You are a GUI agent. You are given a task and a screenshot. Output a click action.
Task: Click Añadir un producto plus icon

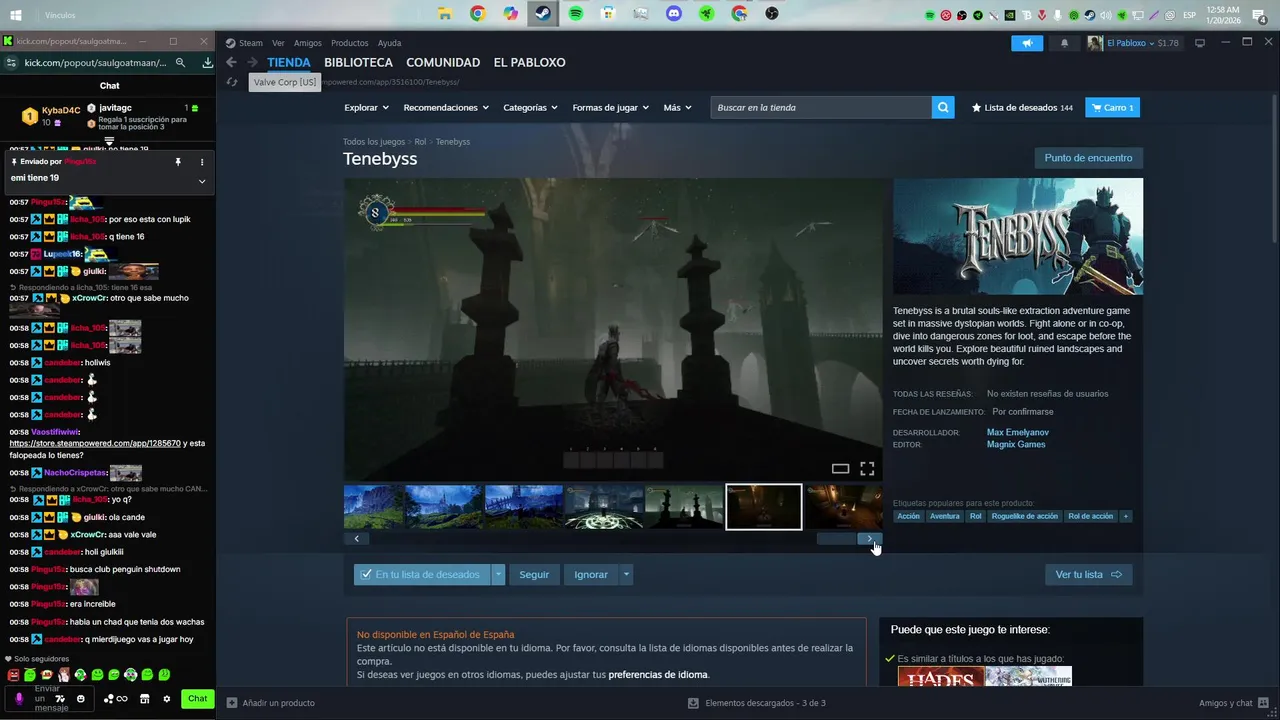[x=232, y=703]
